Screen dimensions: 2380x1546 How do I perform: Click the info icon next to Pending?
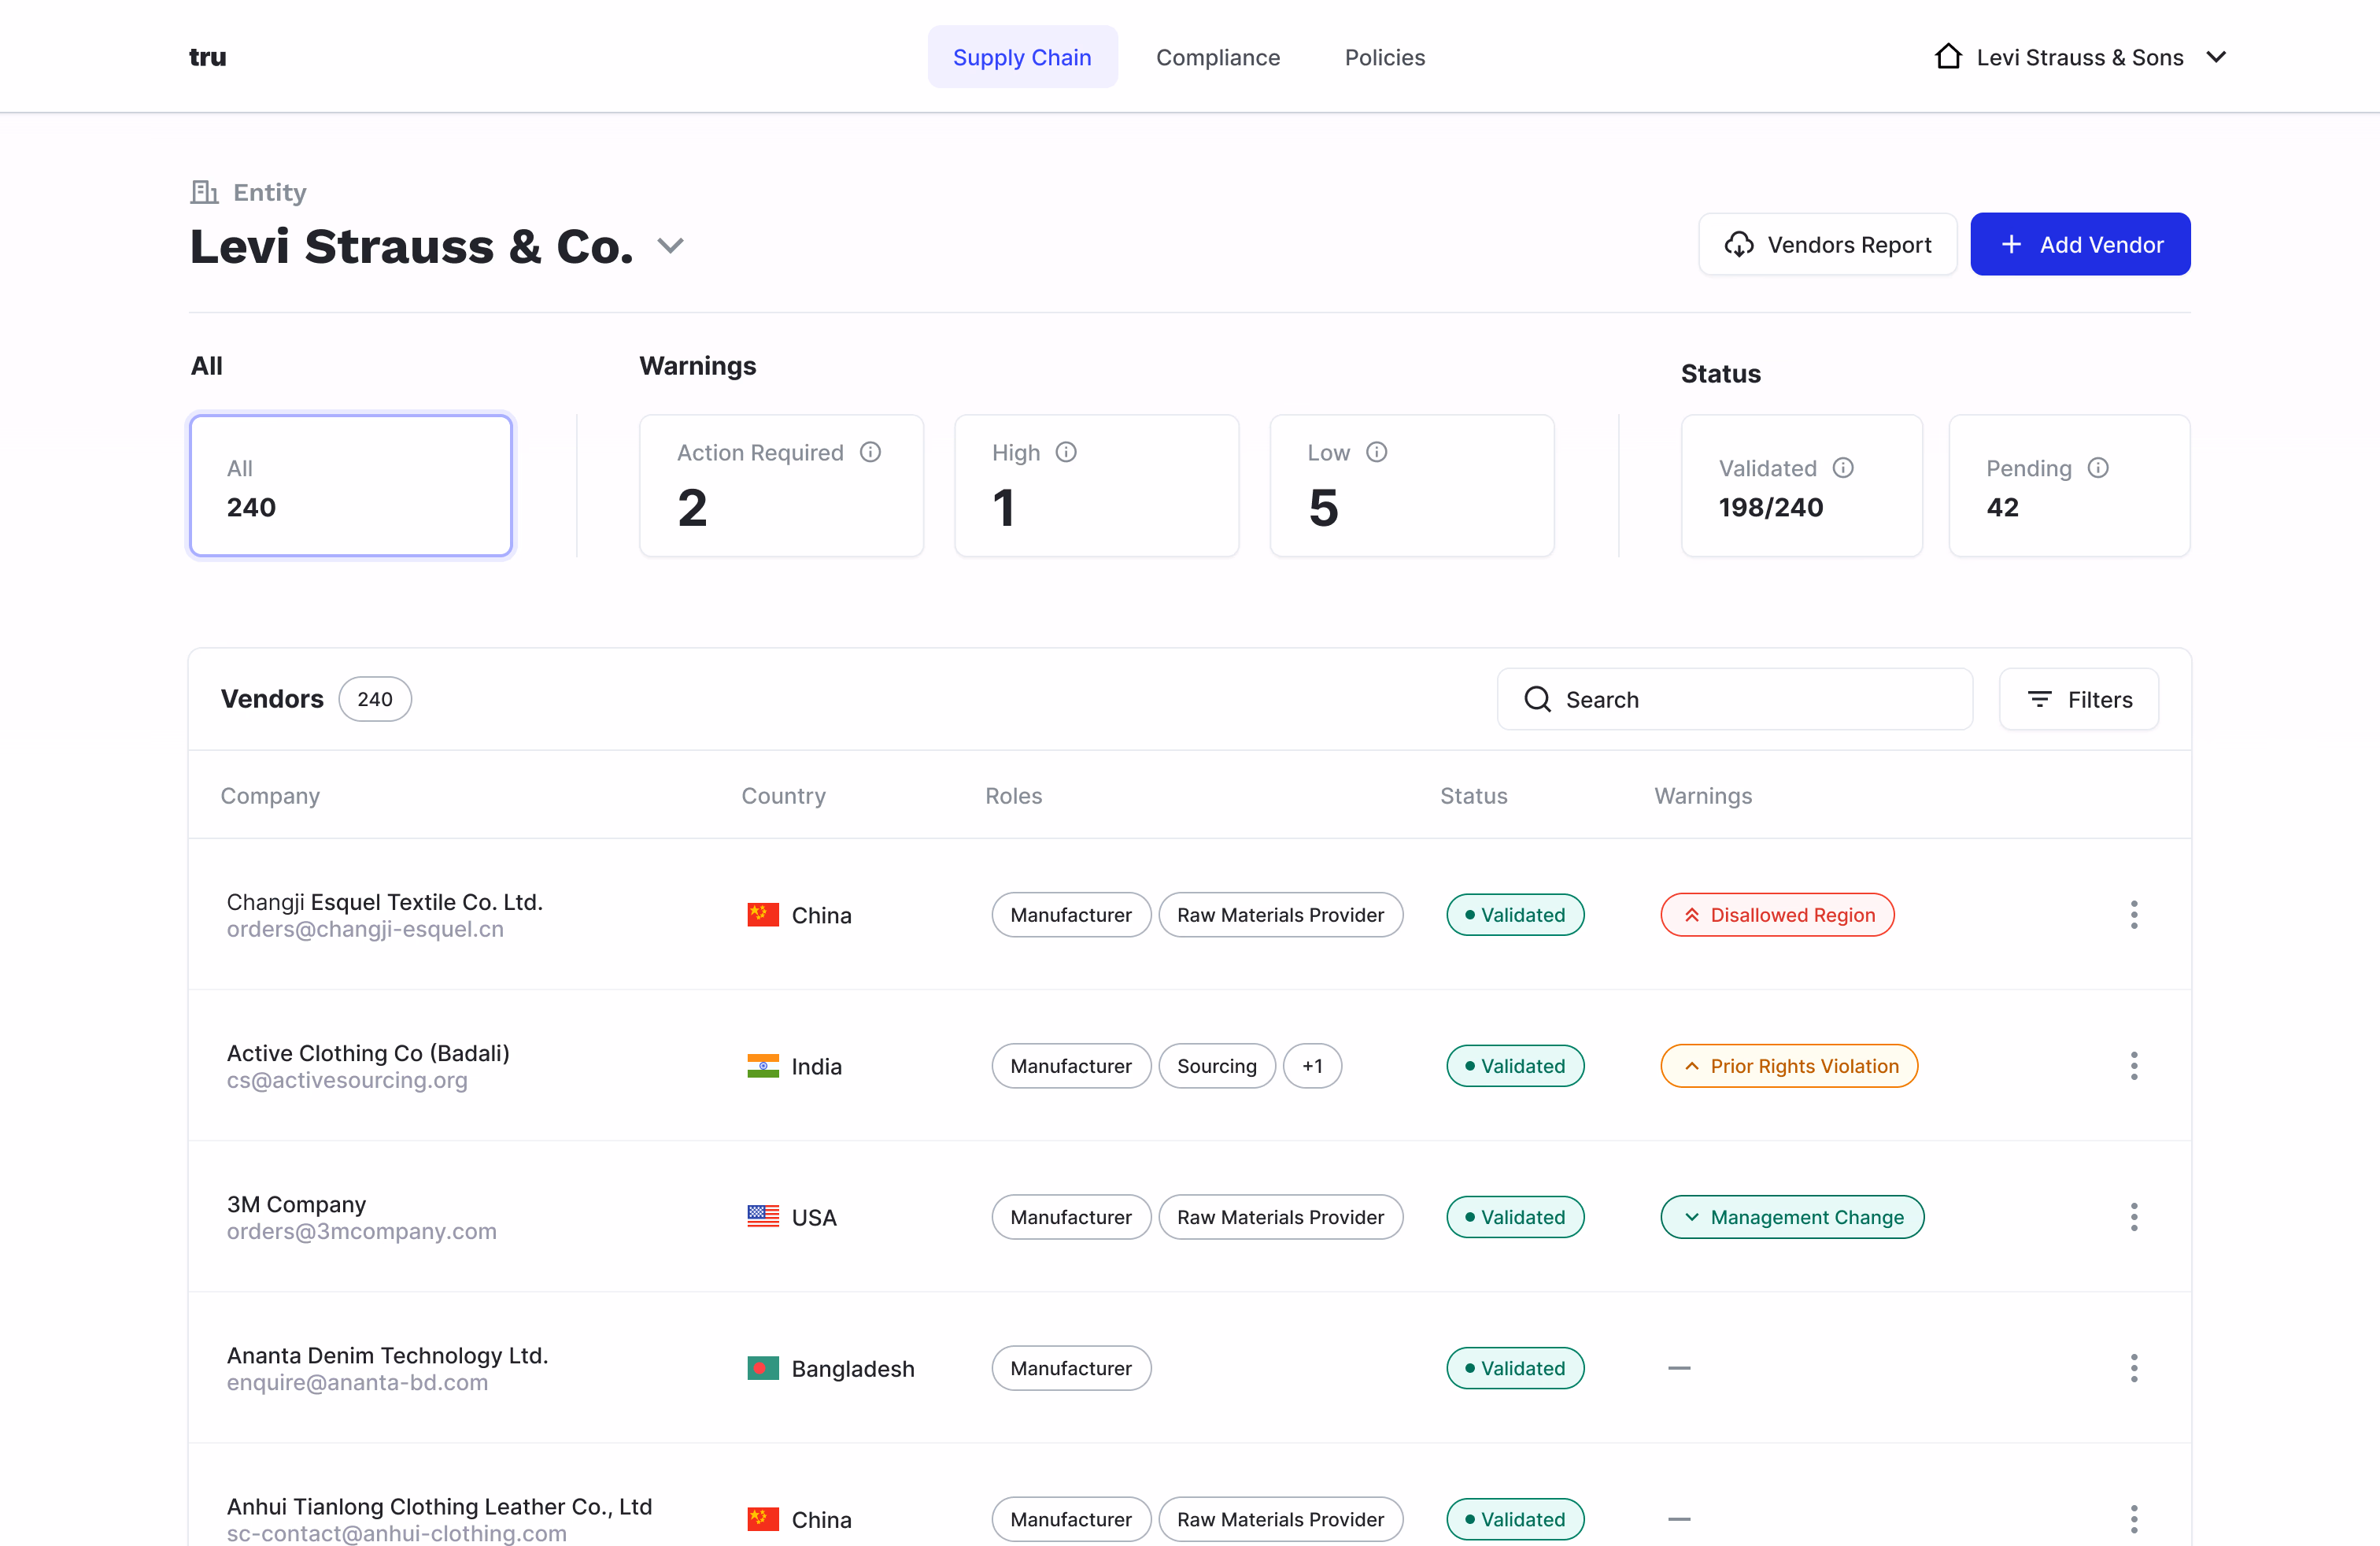click(2098, 467)
